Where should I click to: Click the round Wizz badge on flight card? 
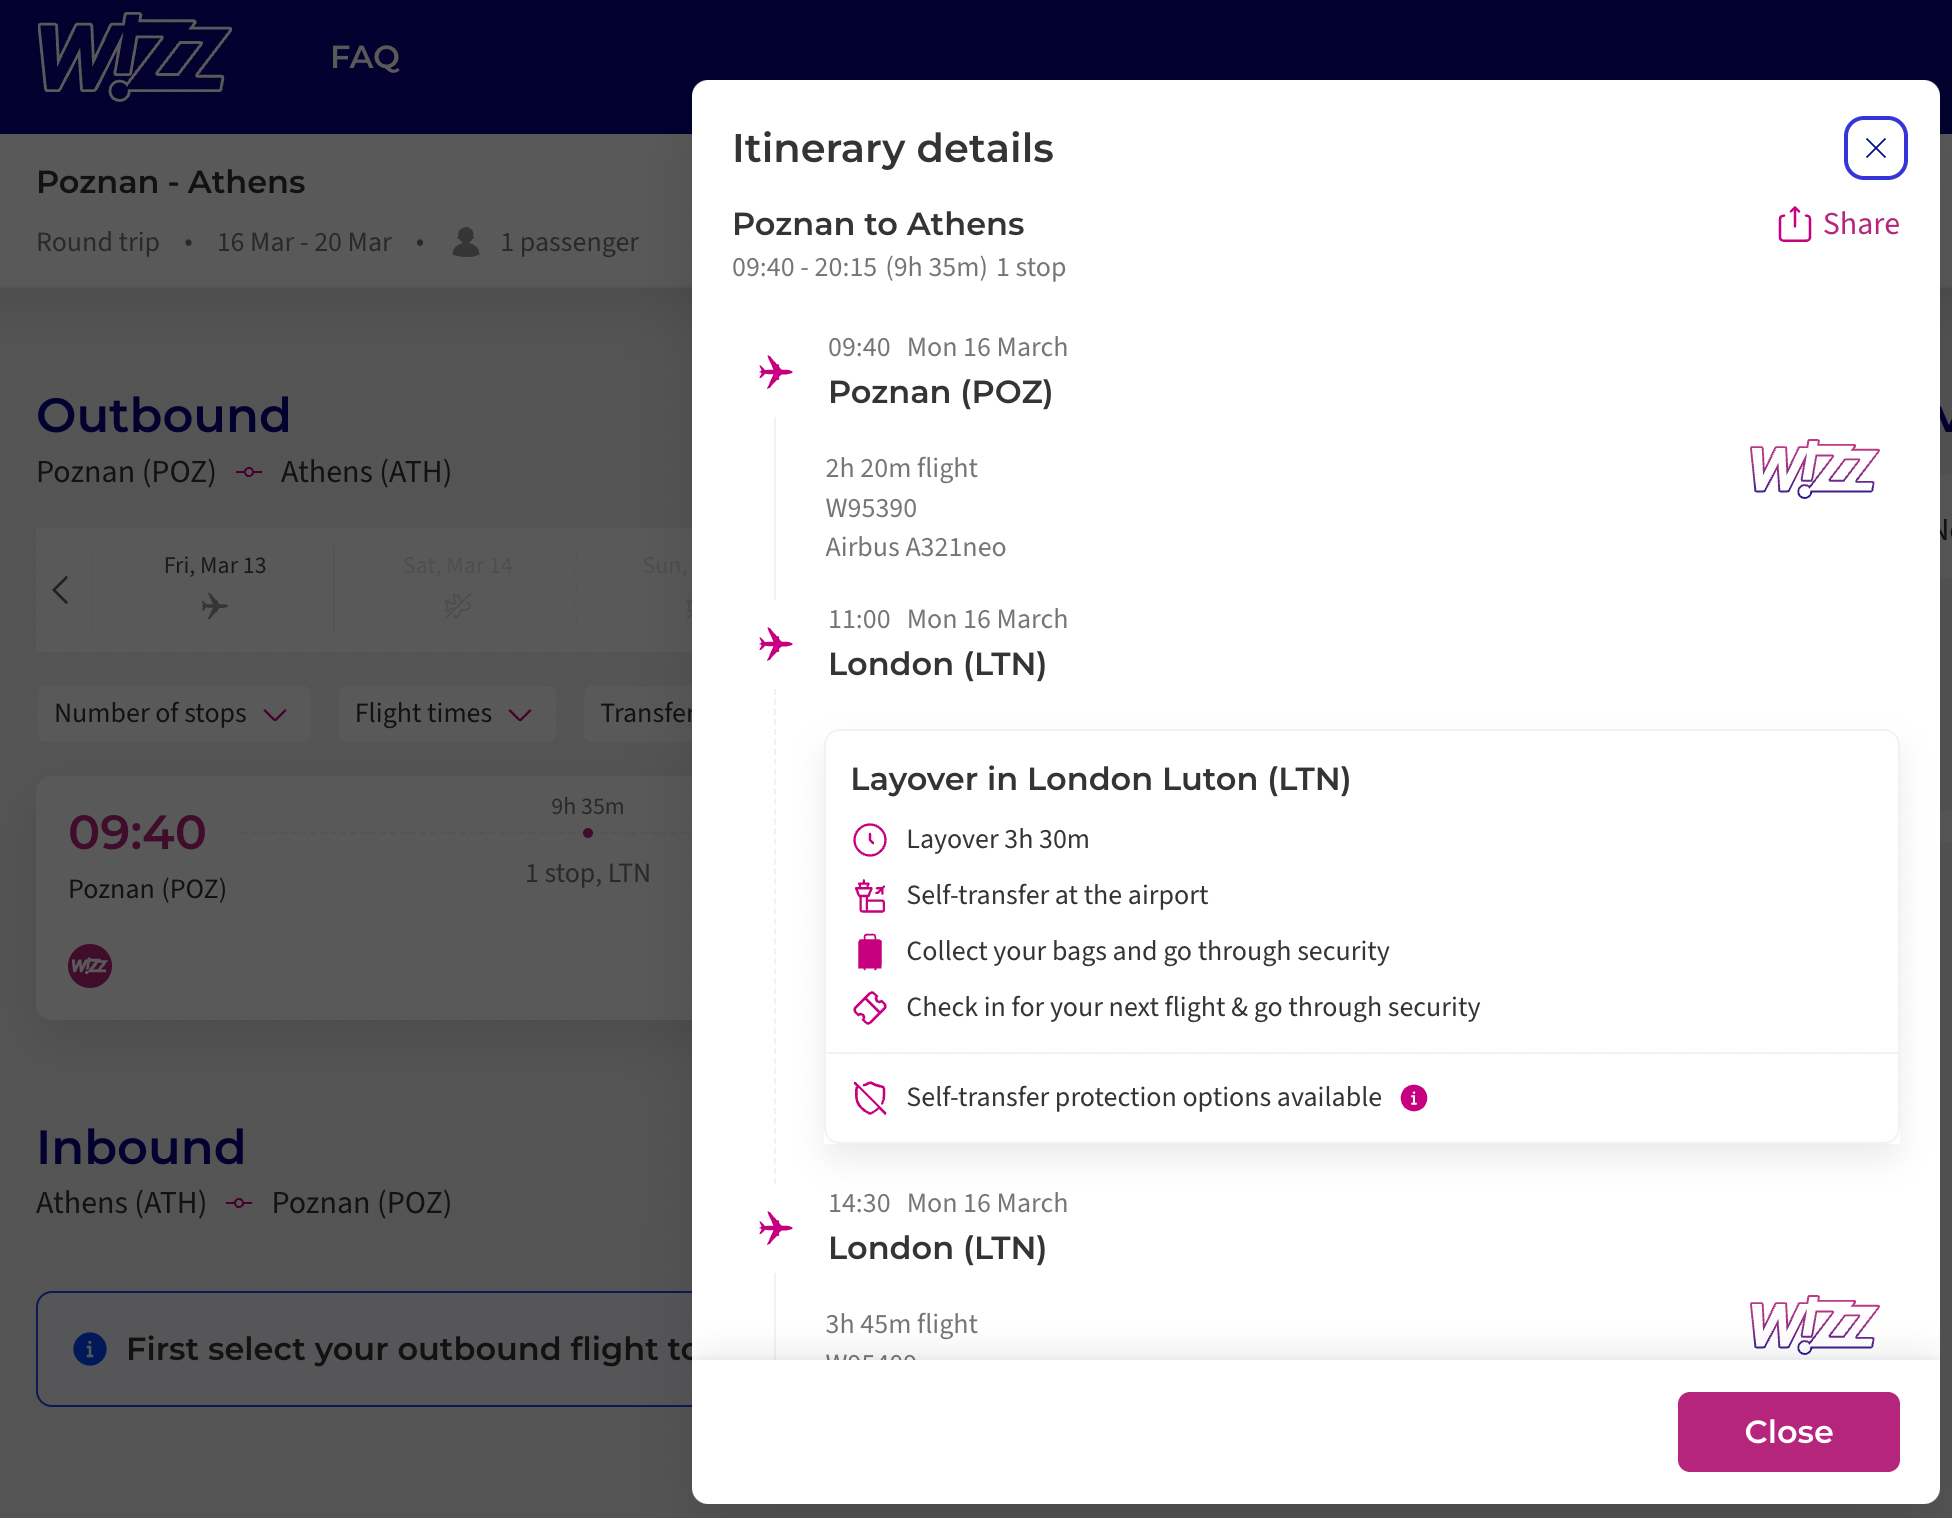(x=90, y=966)
